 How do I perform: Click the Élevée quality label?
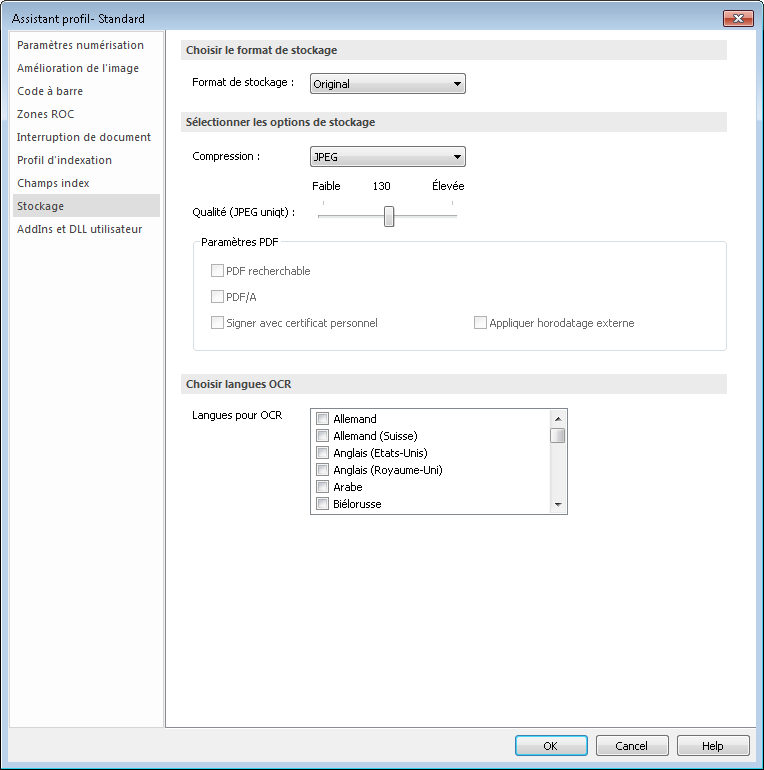[x=448, y=186]
